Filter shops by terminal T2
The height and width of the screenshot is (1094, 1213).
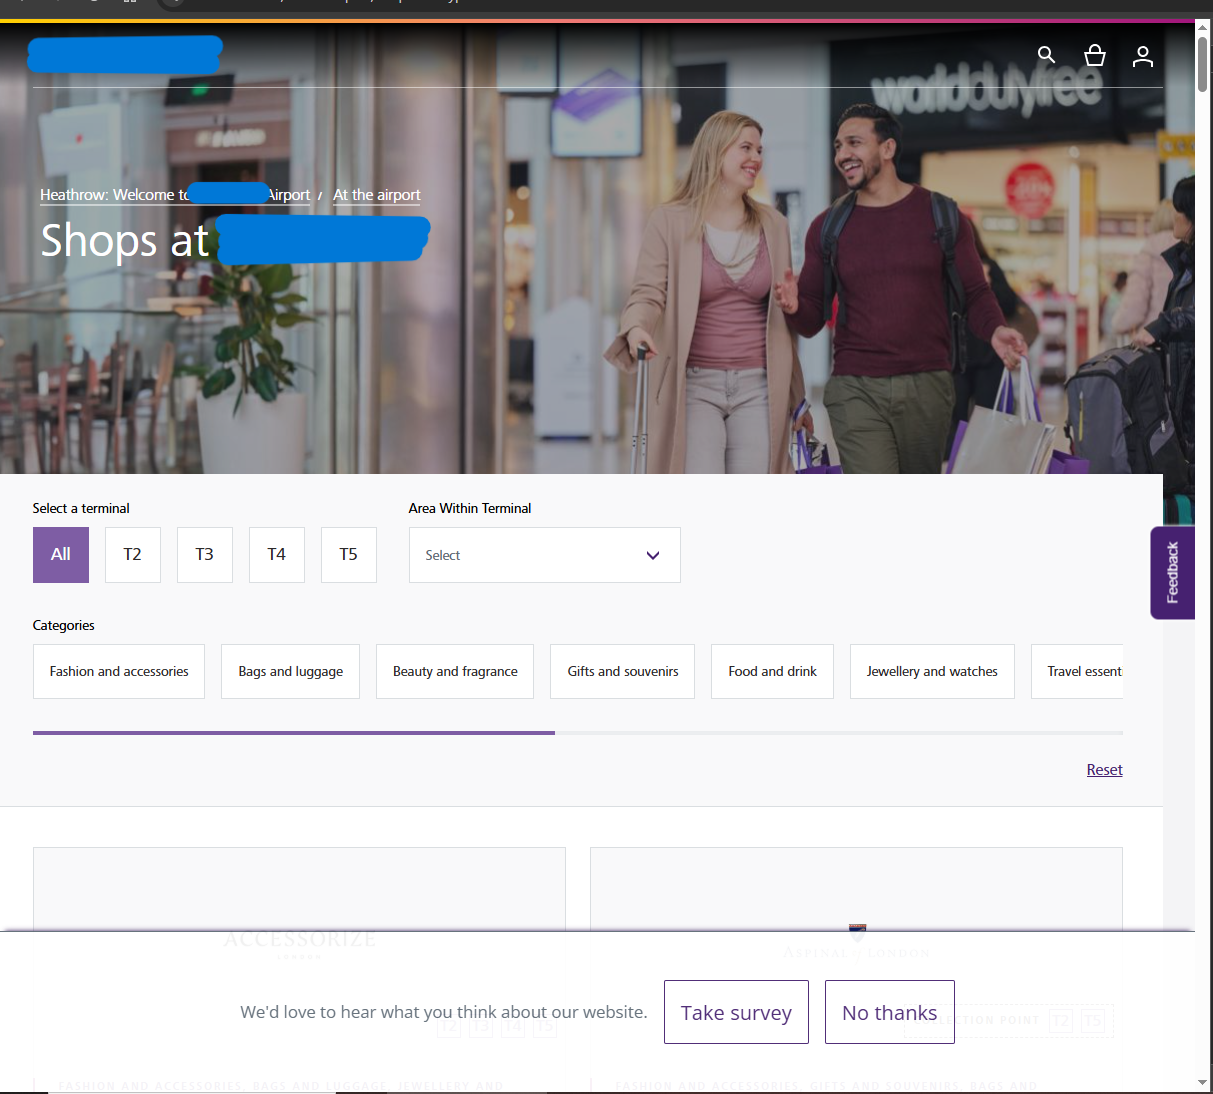click(x=133, y=555)
